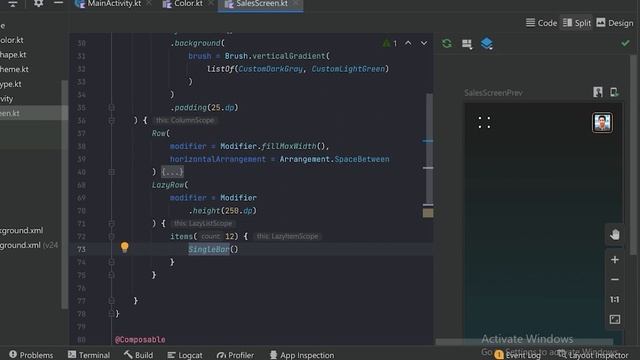
Task: Start interactive mode for SalesScreenPrev
Action: [598, 92]
